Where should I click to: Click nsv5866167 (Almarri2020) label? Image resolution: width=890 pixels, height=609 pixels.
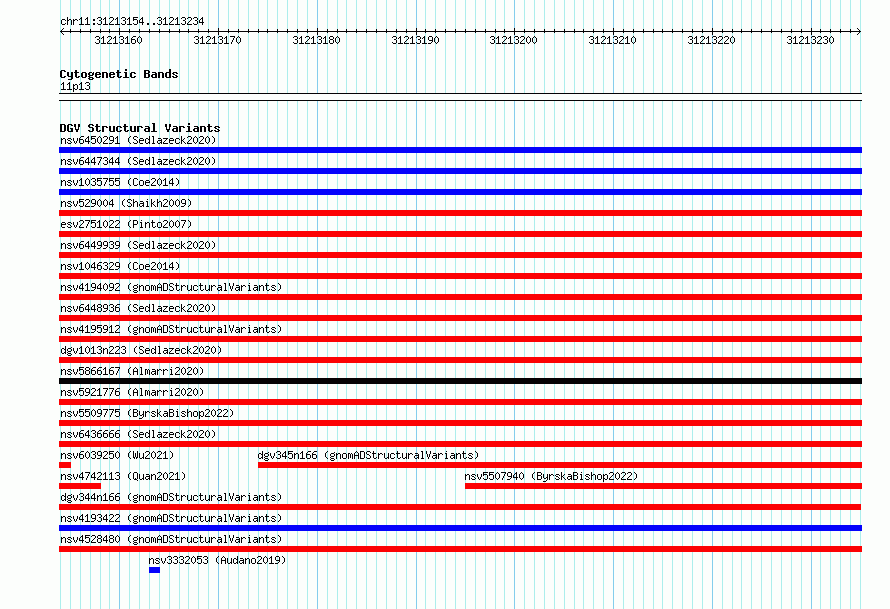click(132, 371)
